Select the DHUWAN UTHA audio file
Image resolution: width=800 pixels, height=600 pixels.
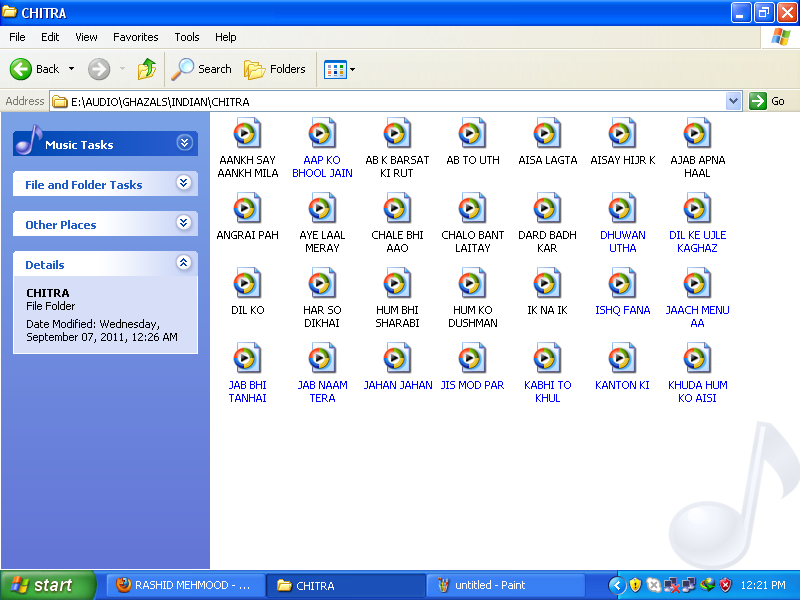tap(622, 209)
